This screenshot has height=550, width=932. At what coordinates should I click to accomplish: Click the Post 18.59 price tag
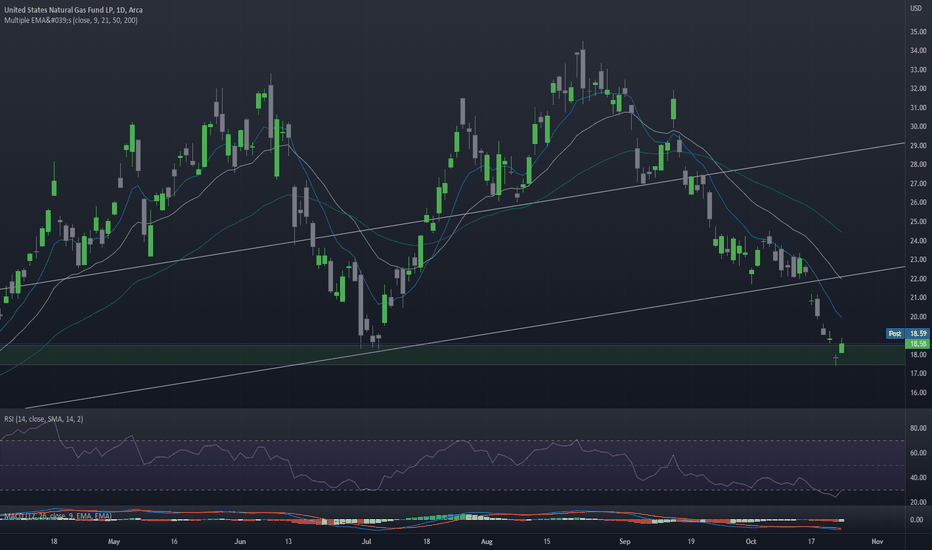click(x=907, y=334)
